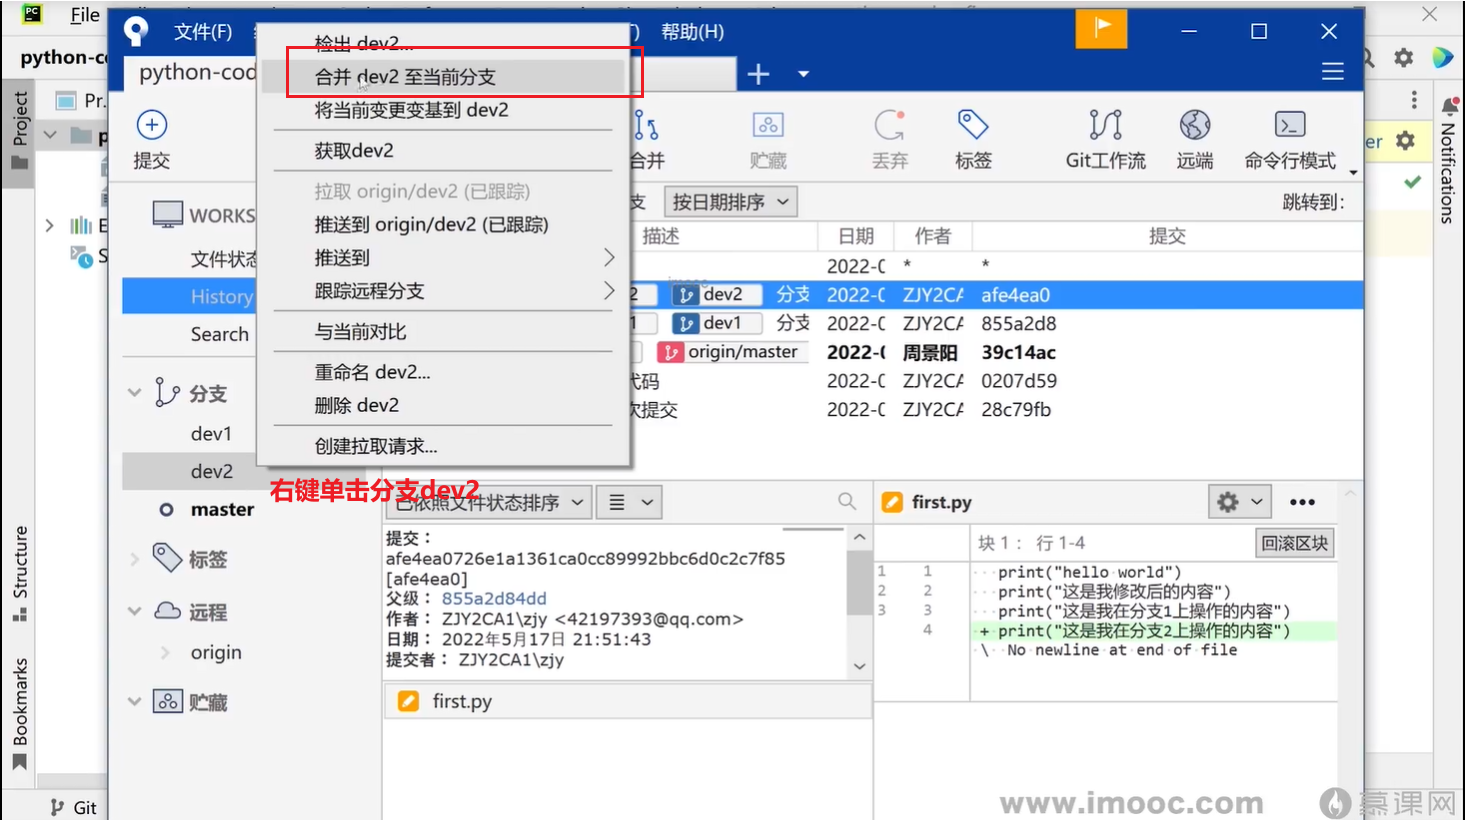
Task: Add a new tab with plus icon
Action: (x=759, y=74)
